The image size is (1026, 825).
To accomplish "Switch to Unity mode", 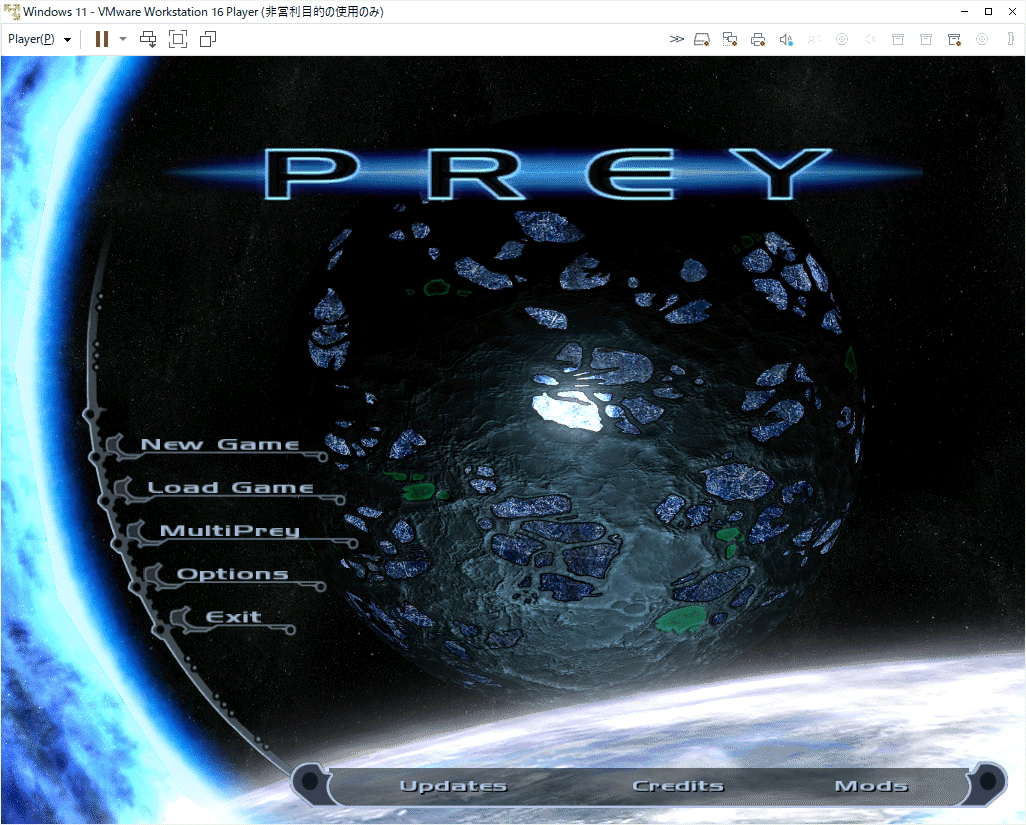I will 208,39.
